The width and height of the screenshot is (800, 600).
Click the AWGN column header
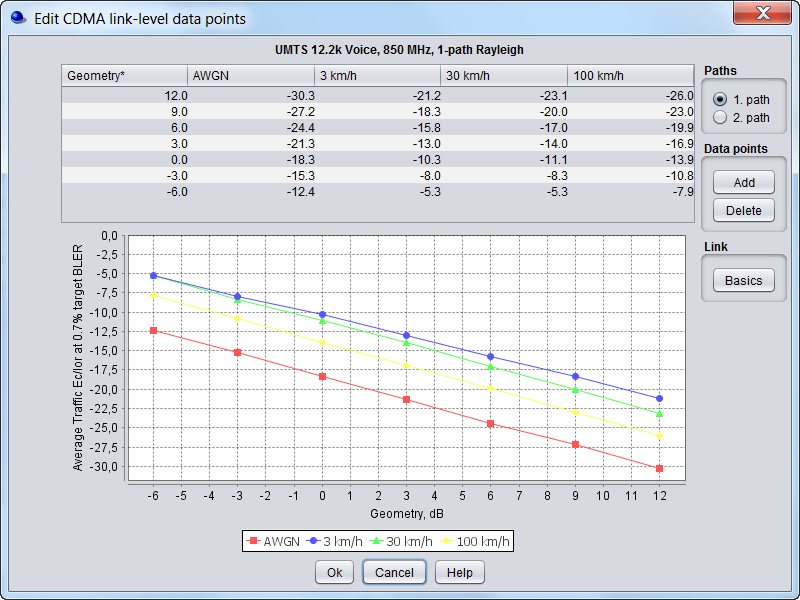251,76
